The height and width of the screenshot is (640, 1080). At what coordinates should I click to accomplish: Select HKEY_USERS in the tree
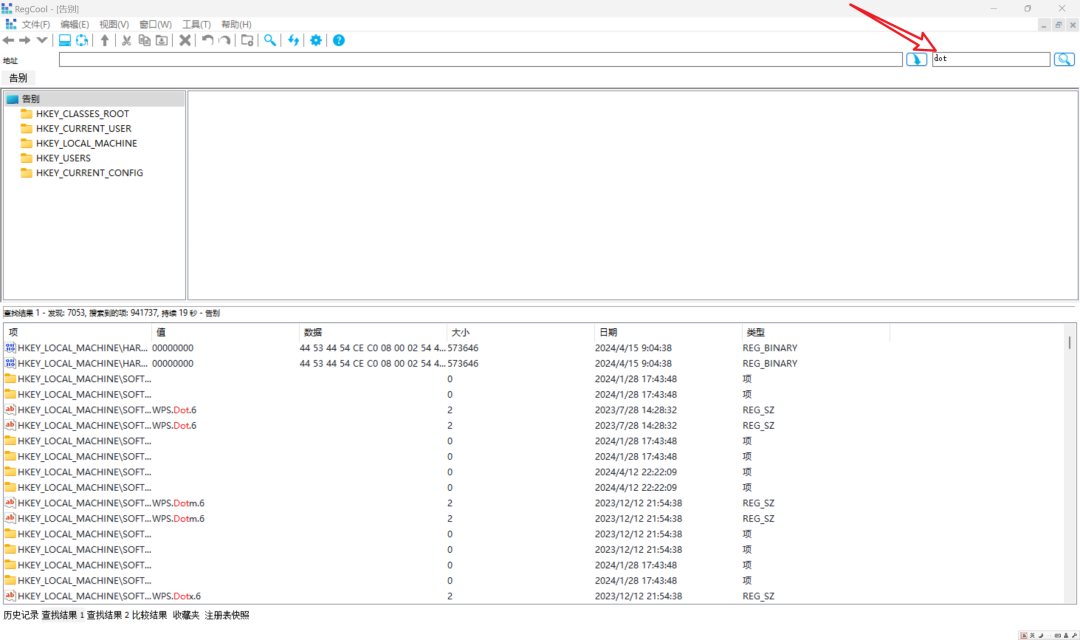click(63, 158)
